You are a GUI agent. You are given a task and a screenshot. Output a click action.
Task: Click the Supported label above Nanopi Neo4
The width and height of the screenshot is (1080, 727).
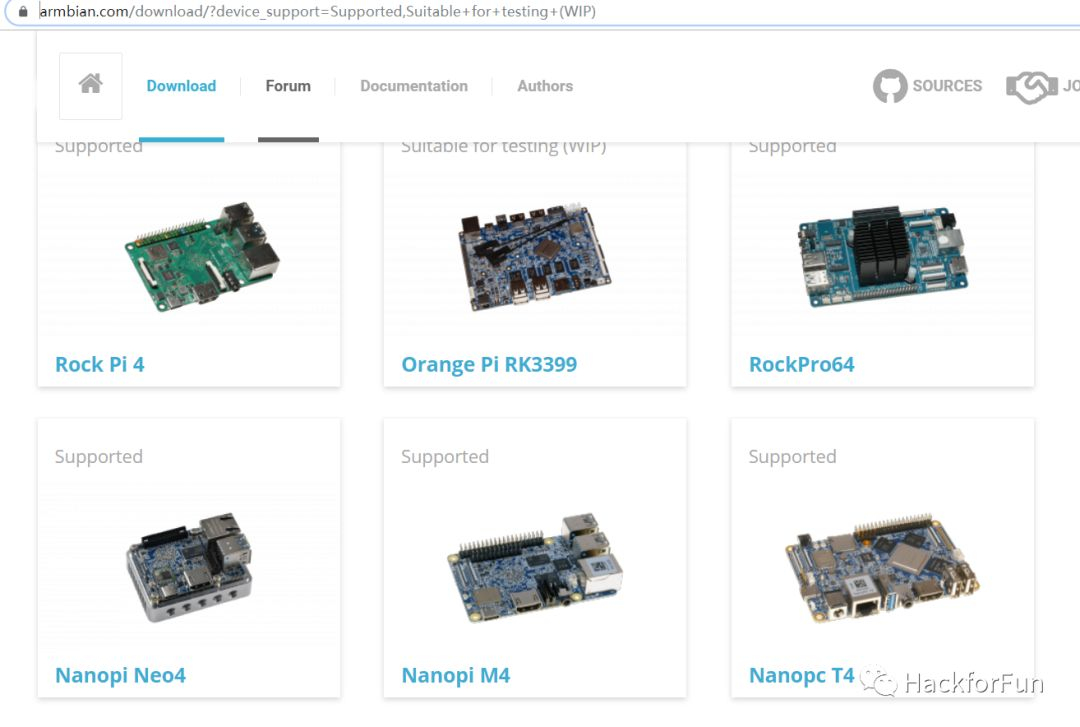pos(98,457)
